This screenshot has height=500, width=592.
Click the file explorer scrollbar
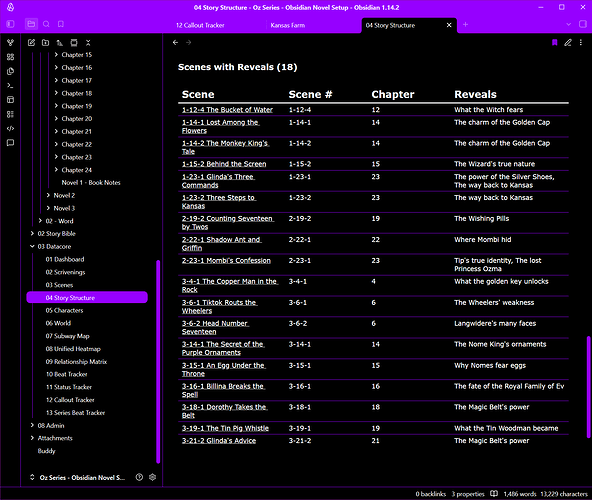(158, 361)
